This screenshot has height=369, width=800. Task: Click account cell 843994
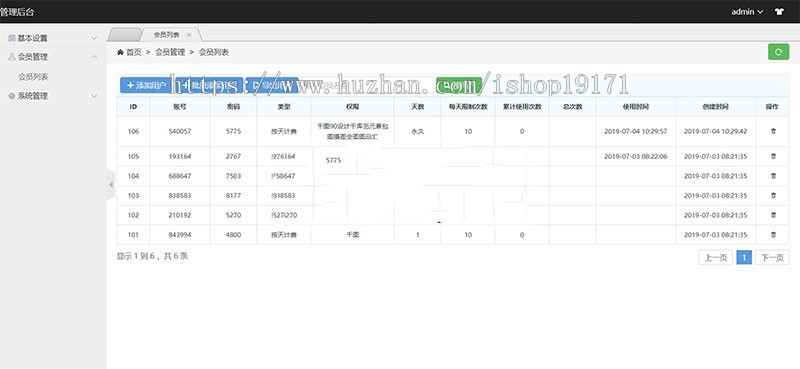pos(180,235)
